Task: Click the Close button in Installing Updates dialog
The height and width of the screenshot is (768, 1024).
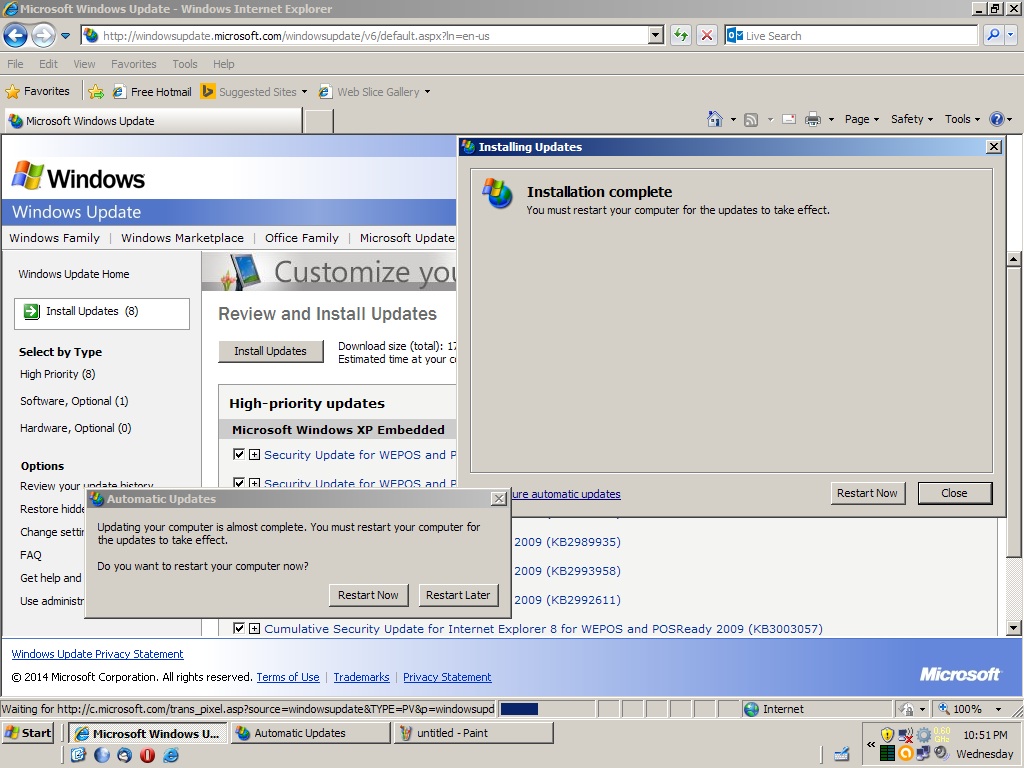Action: point(954,493)
